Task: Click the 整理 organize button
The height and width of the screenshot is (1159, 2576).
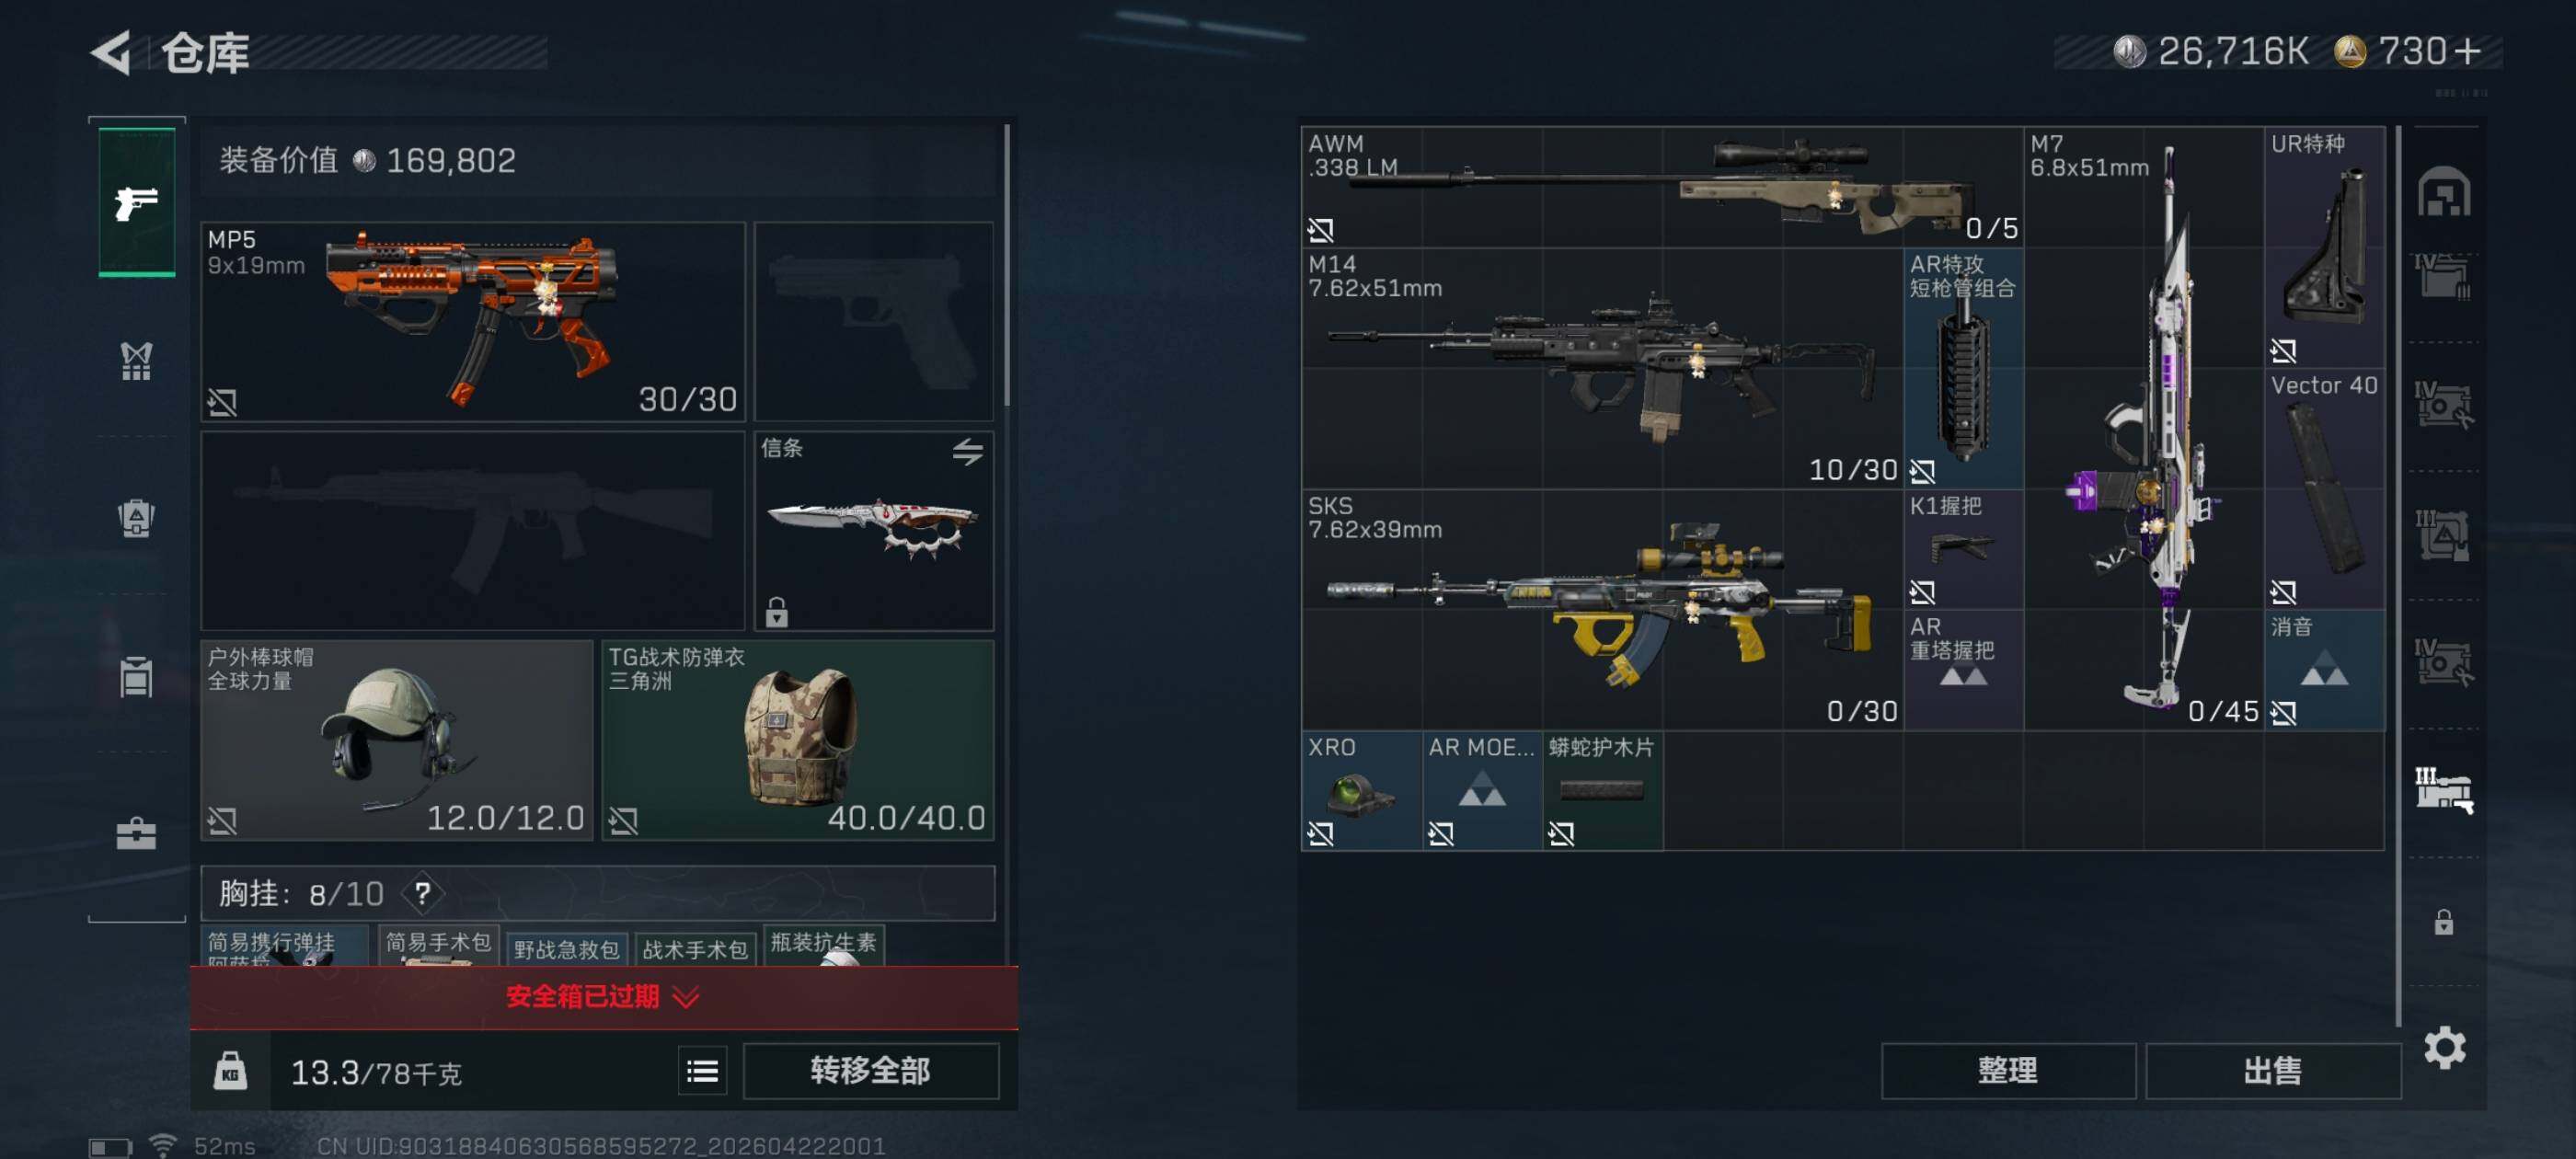Action: coord(2007,1071)
